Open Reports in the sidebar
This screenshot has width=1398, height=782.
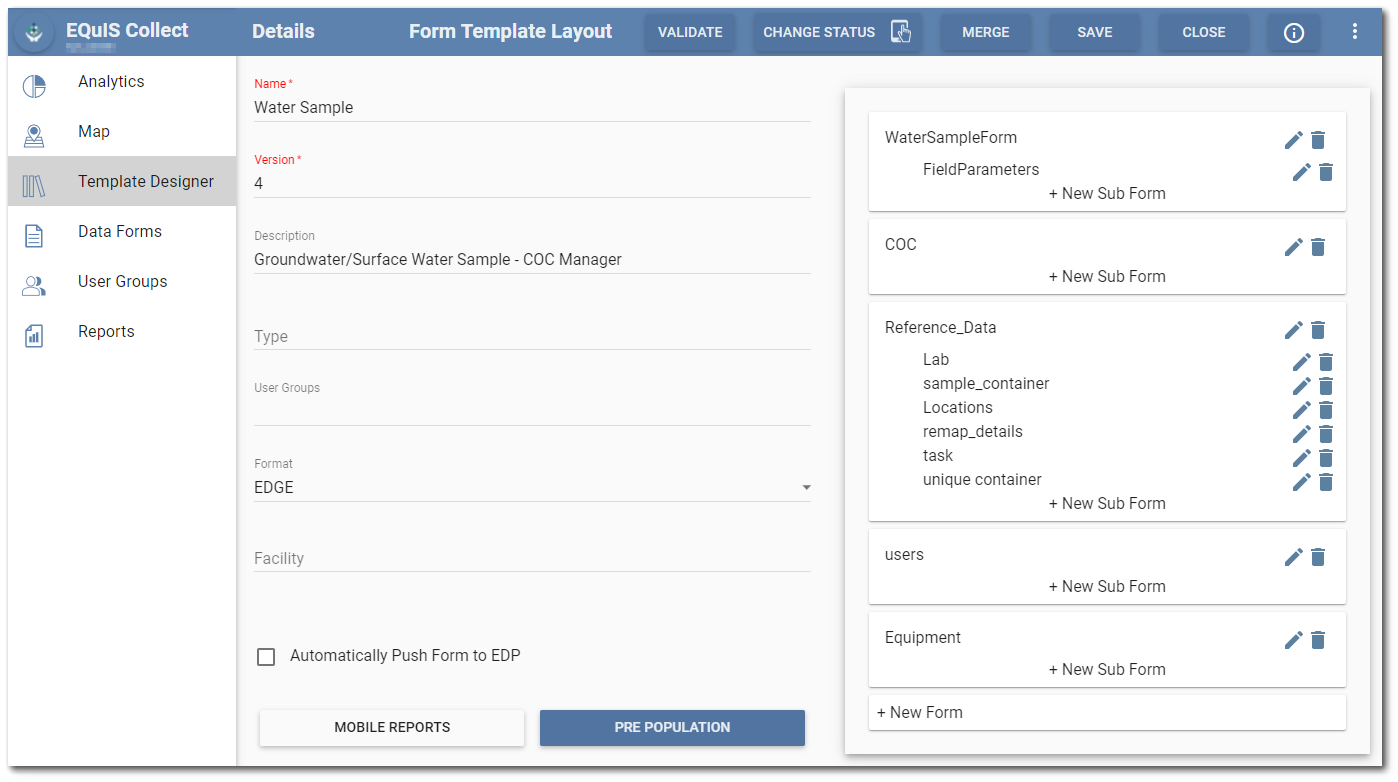click(x=122, y=332)
